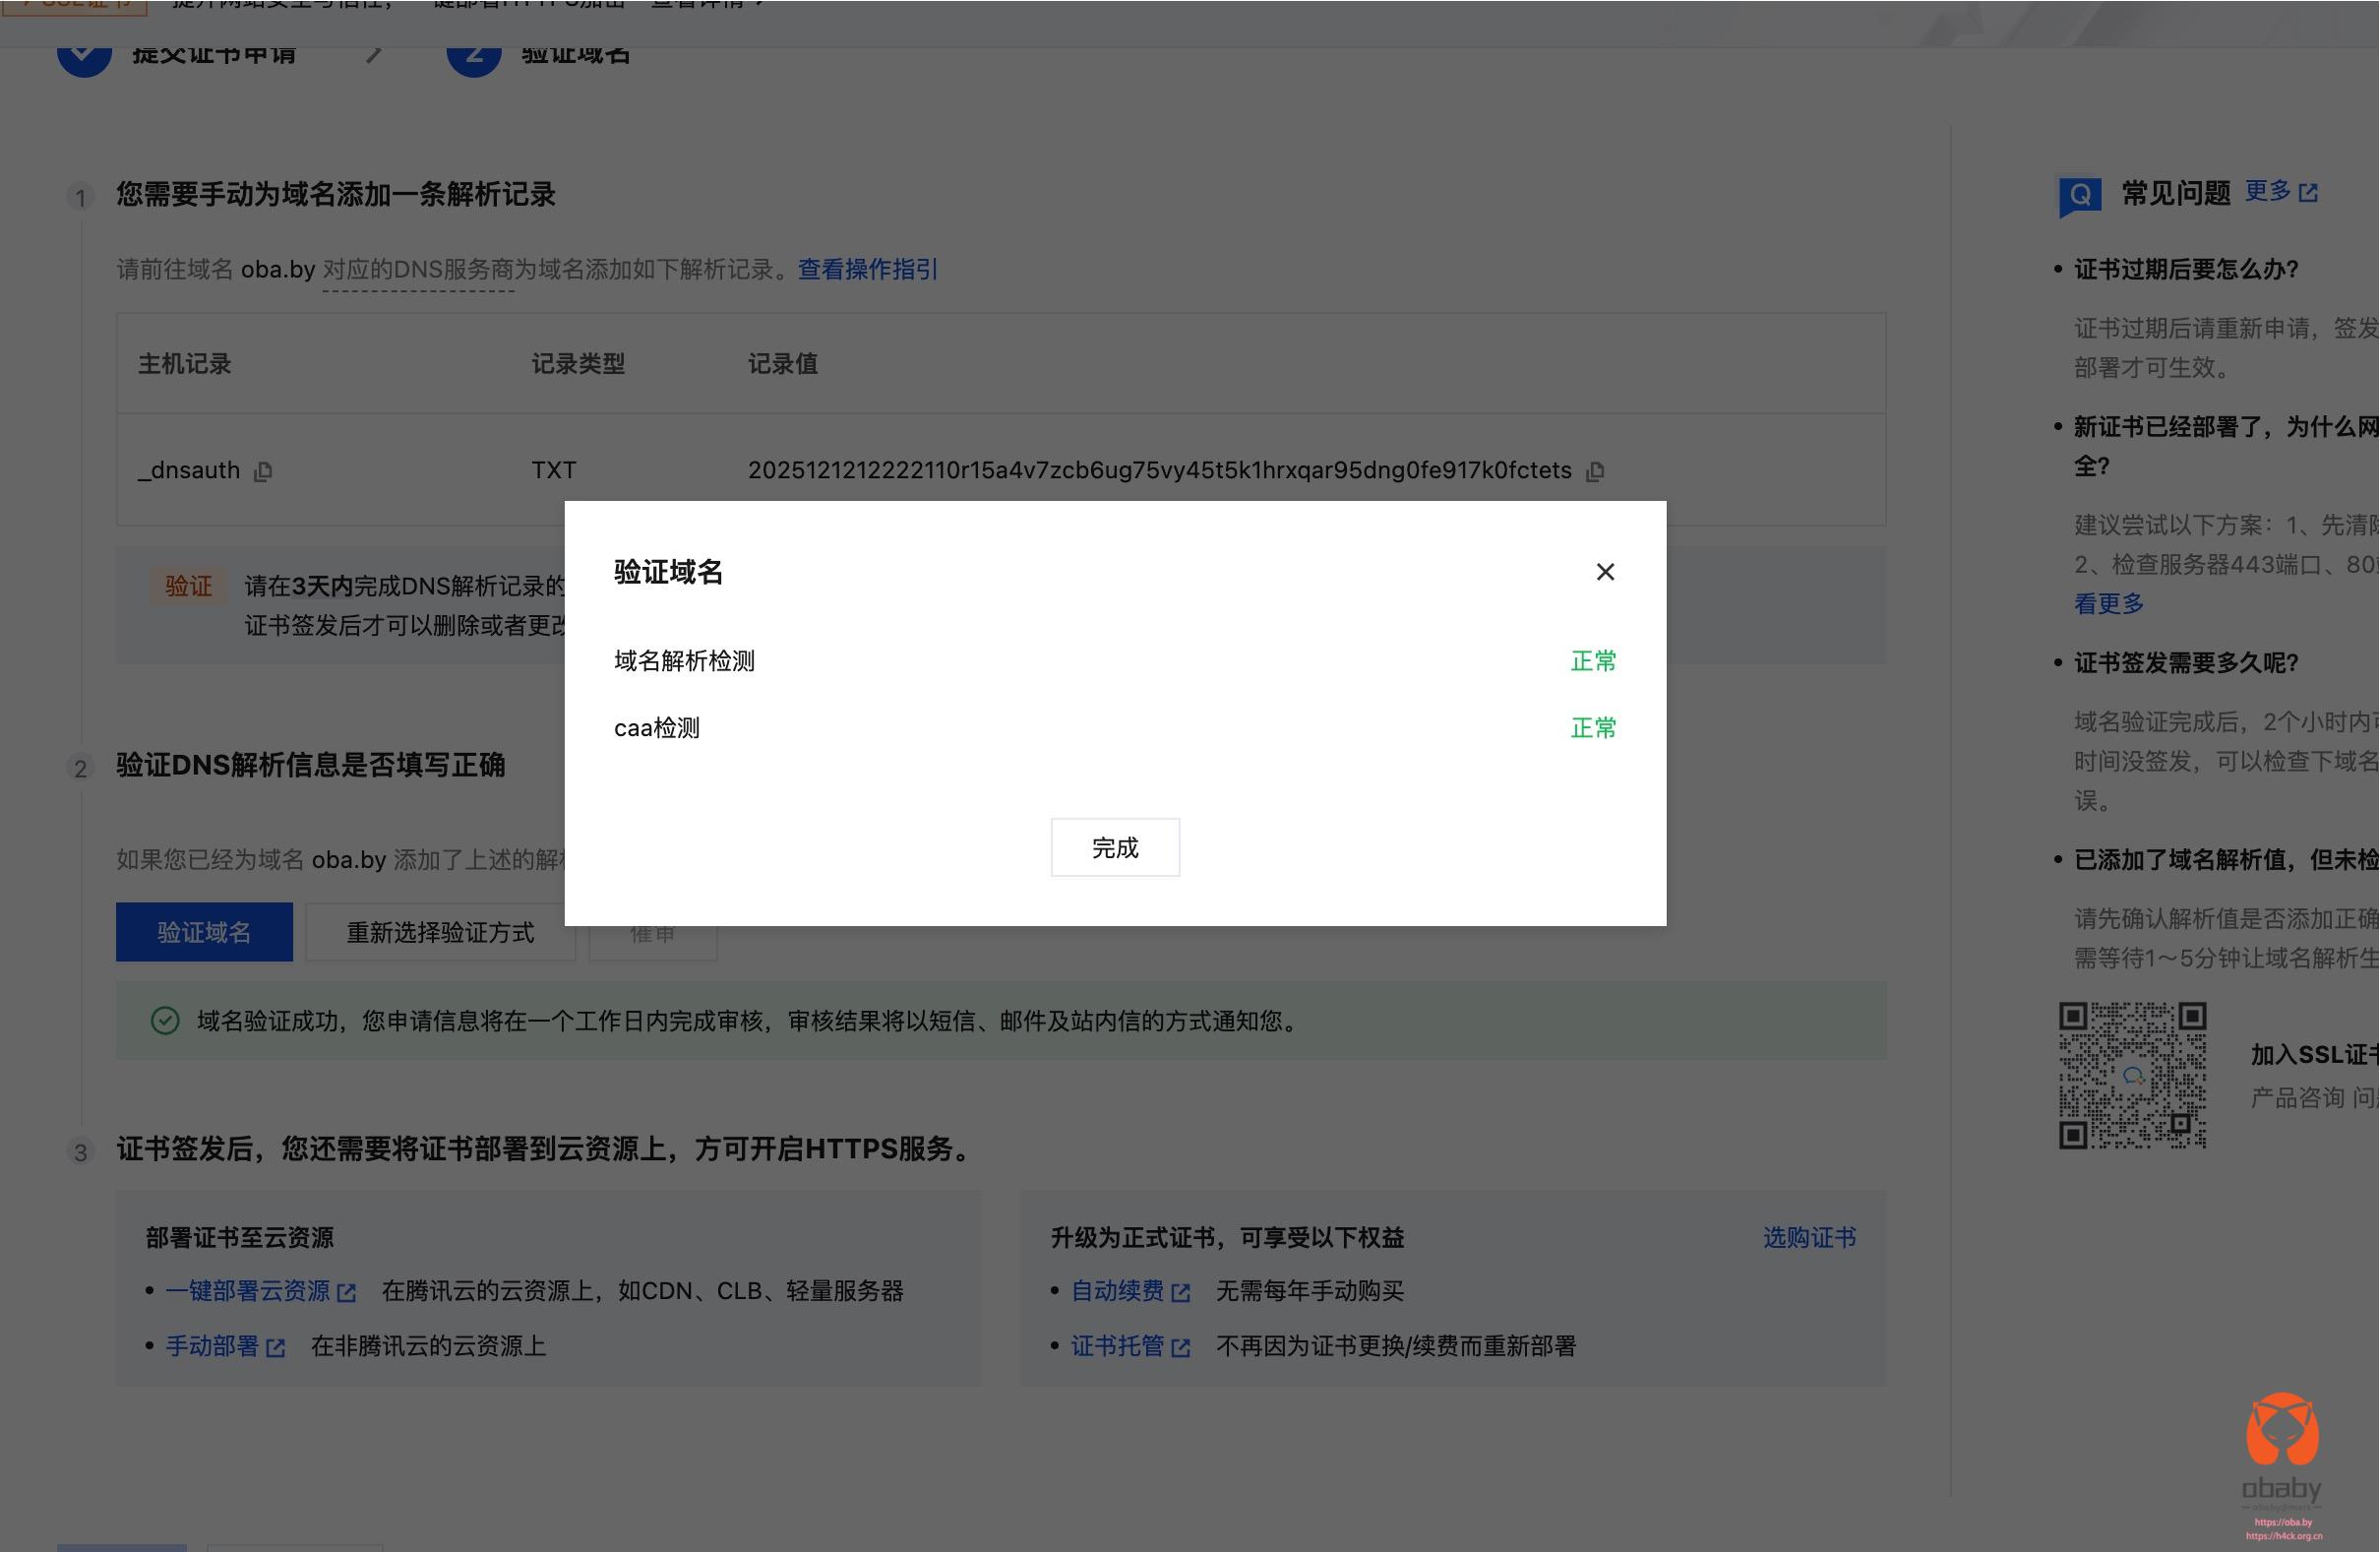The image size is (2380, 1552).
Task: Click the Q icon beside 常见问题
Action: point(2080,194)
